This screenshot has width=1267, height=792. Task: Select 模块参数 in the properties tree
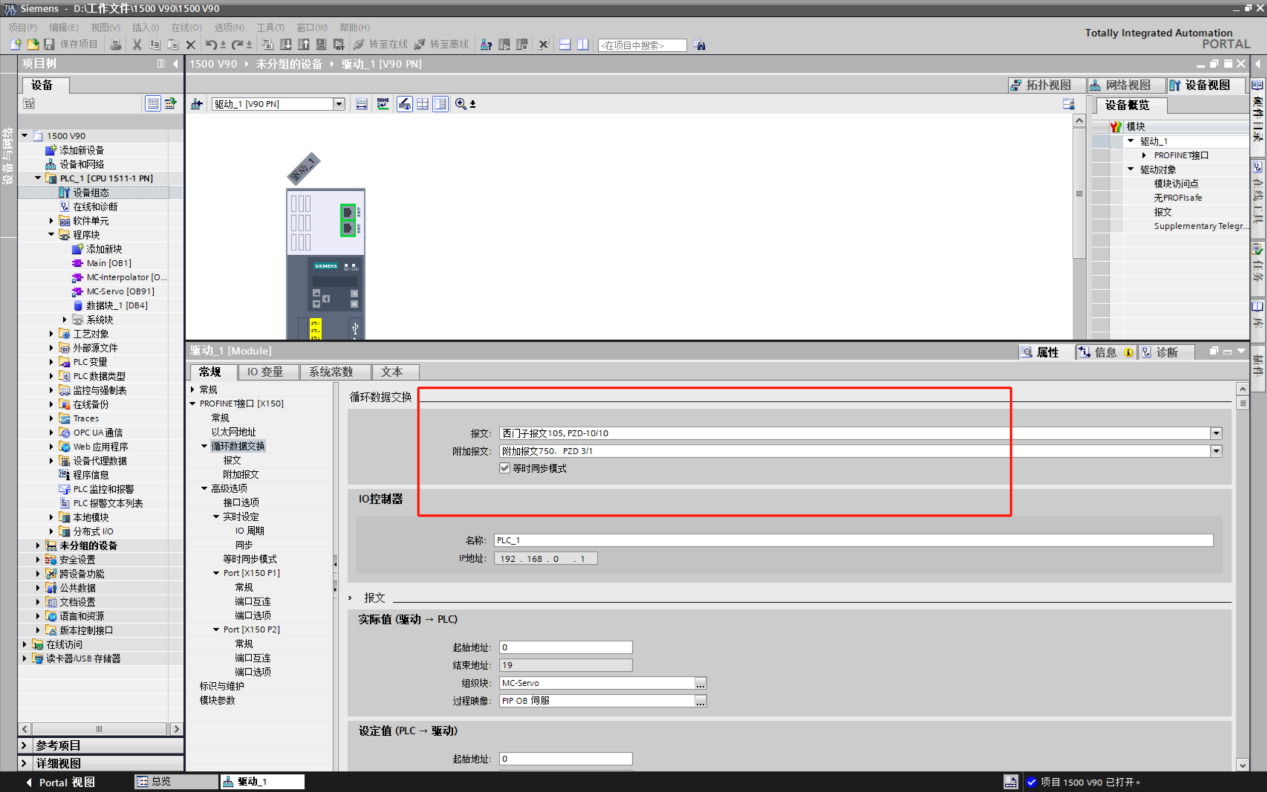coord(218,700)
